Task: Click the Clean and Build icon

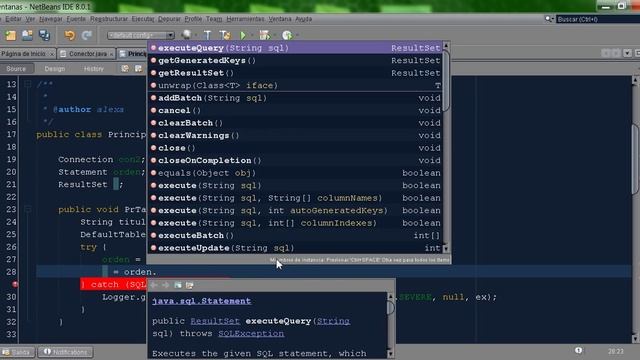Action: (x=224, y=36)
